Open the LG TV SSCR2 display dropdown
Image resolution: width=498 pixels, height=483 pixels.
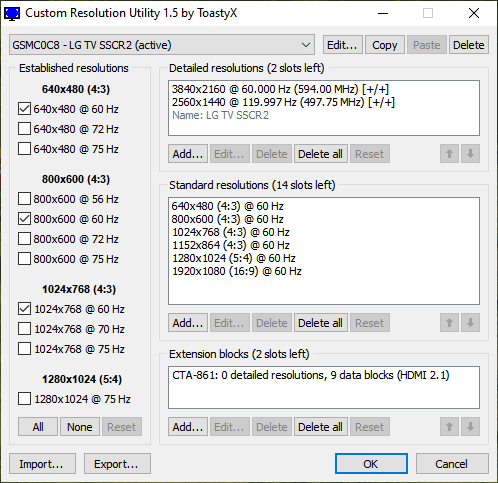[162, 45]
